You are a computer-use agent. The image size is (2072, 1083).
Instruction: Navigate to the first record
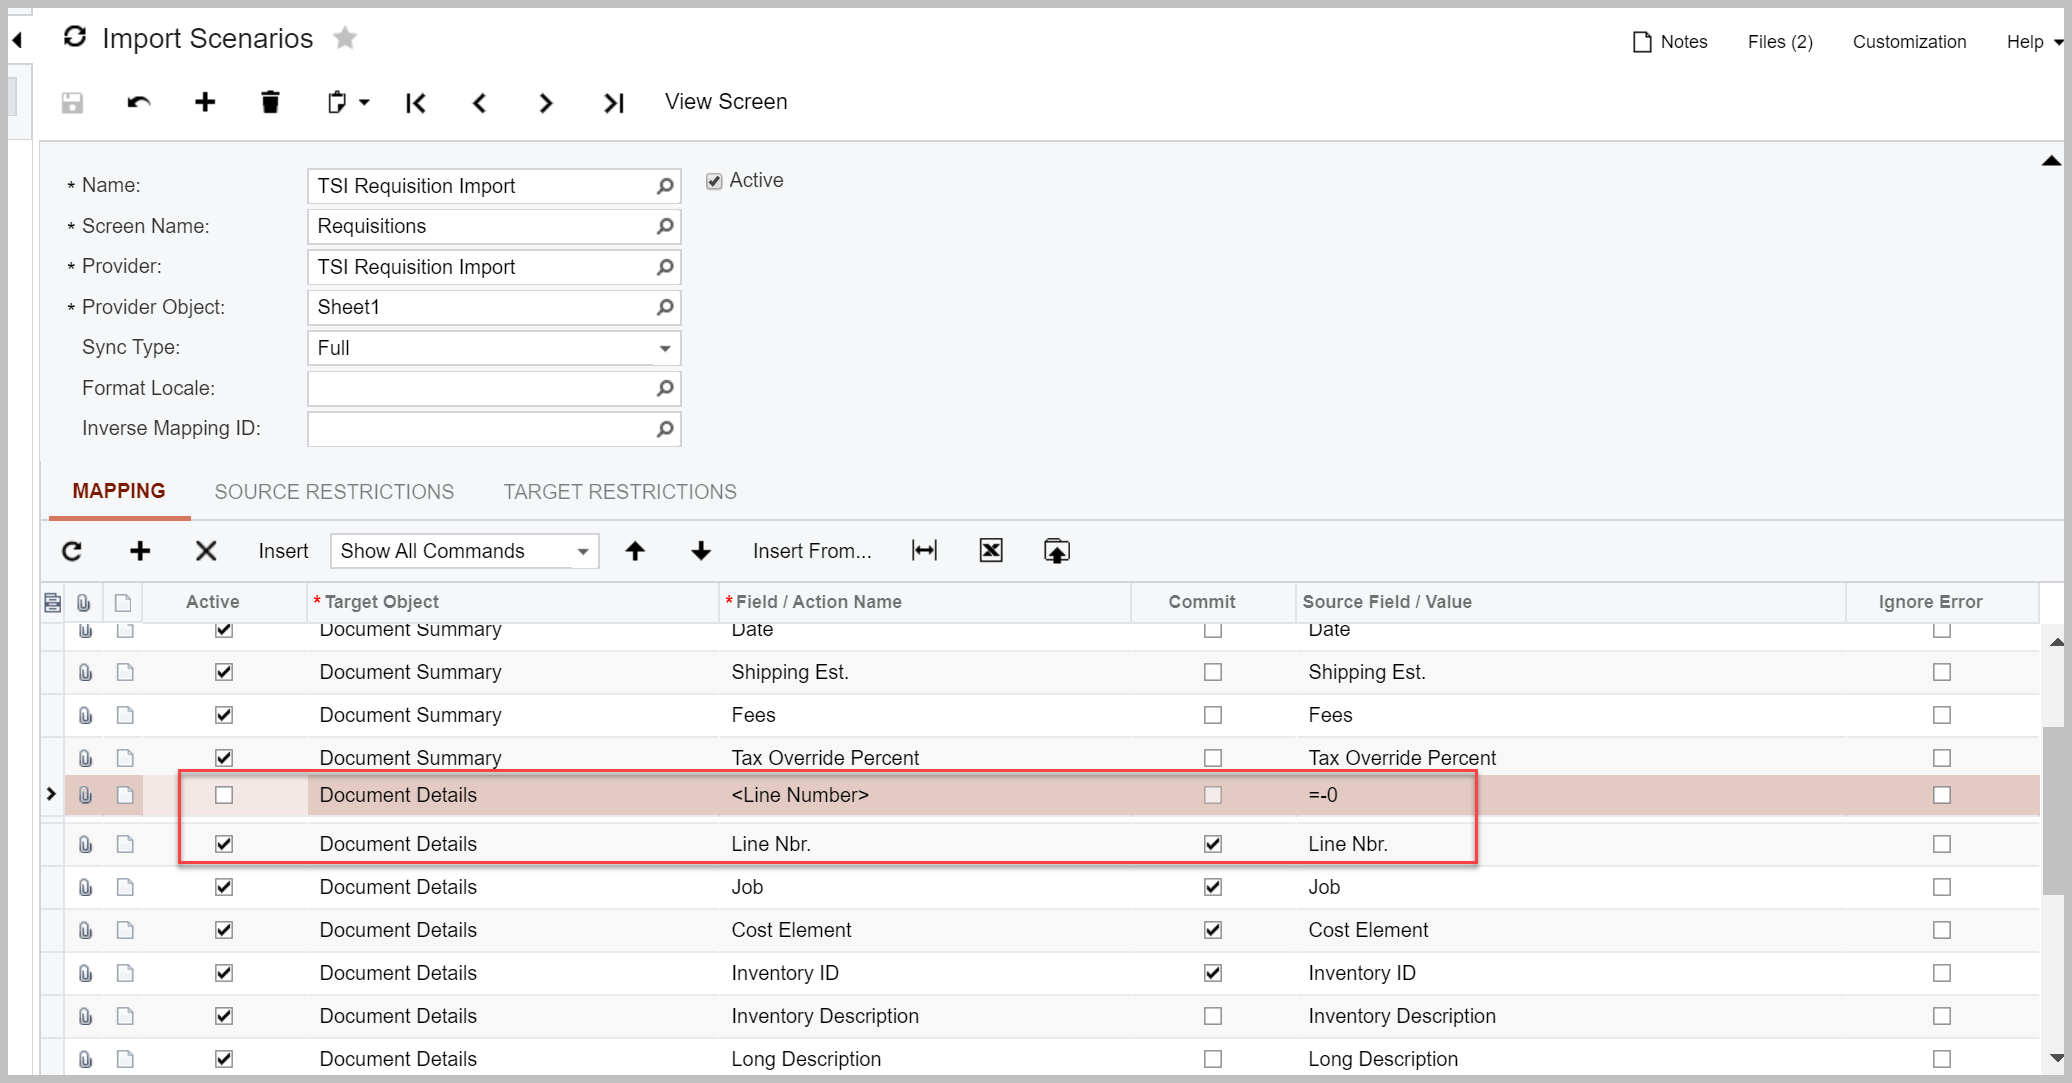click(415, 102)
